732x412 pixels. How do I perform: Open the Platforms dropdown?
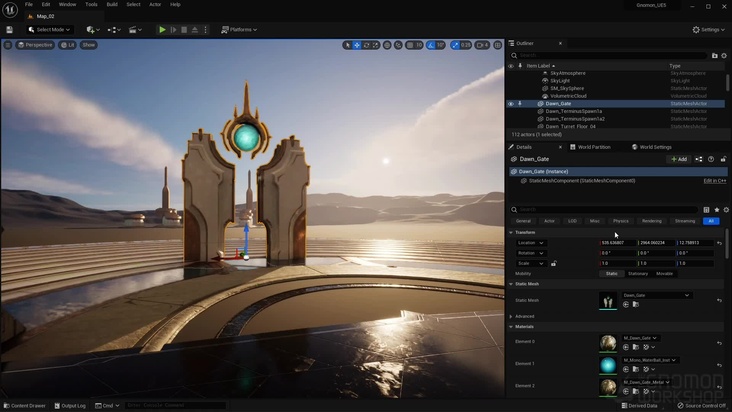click(x=239, y=30)
